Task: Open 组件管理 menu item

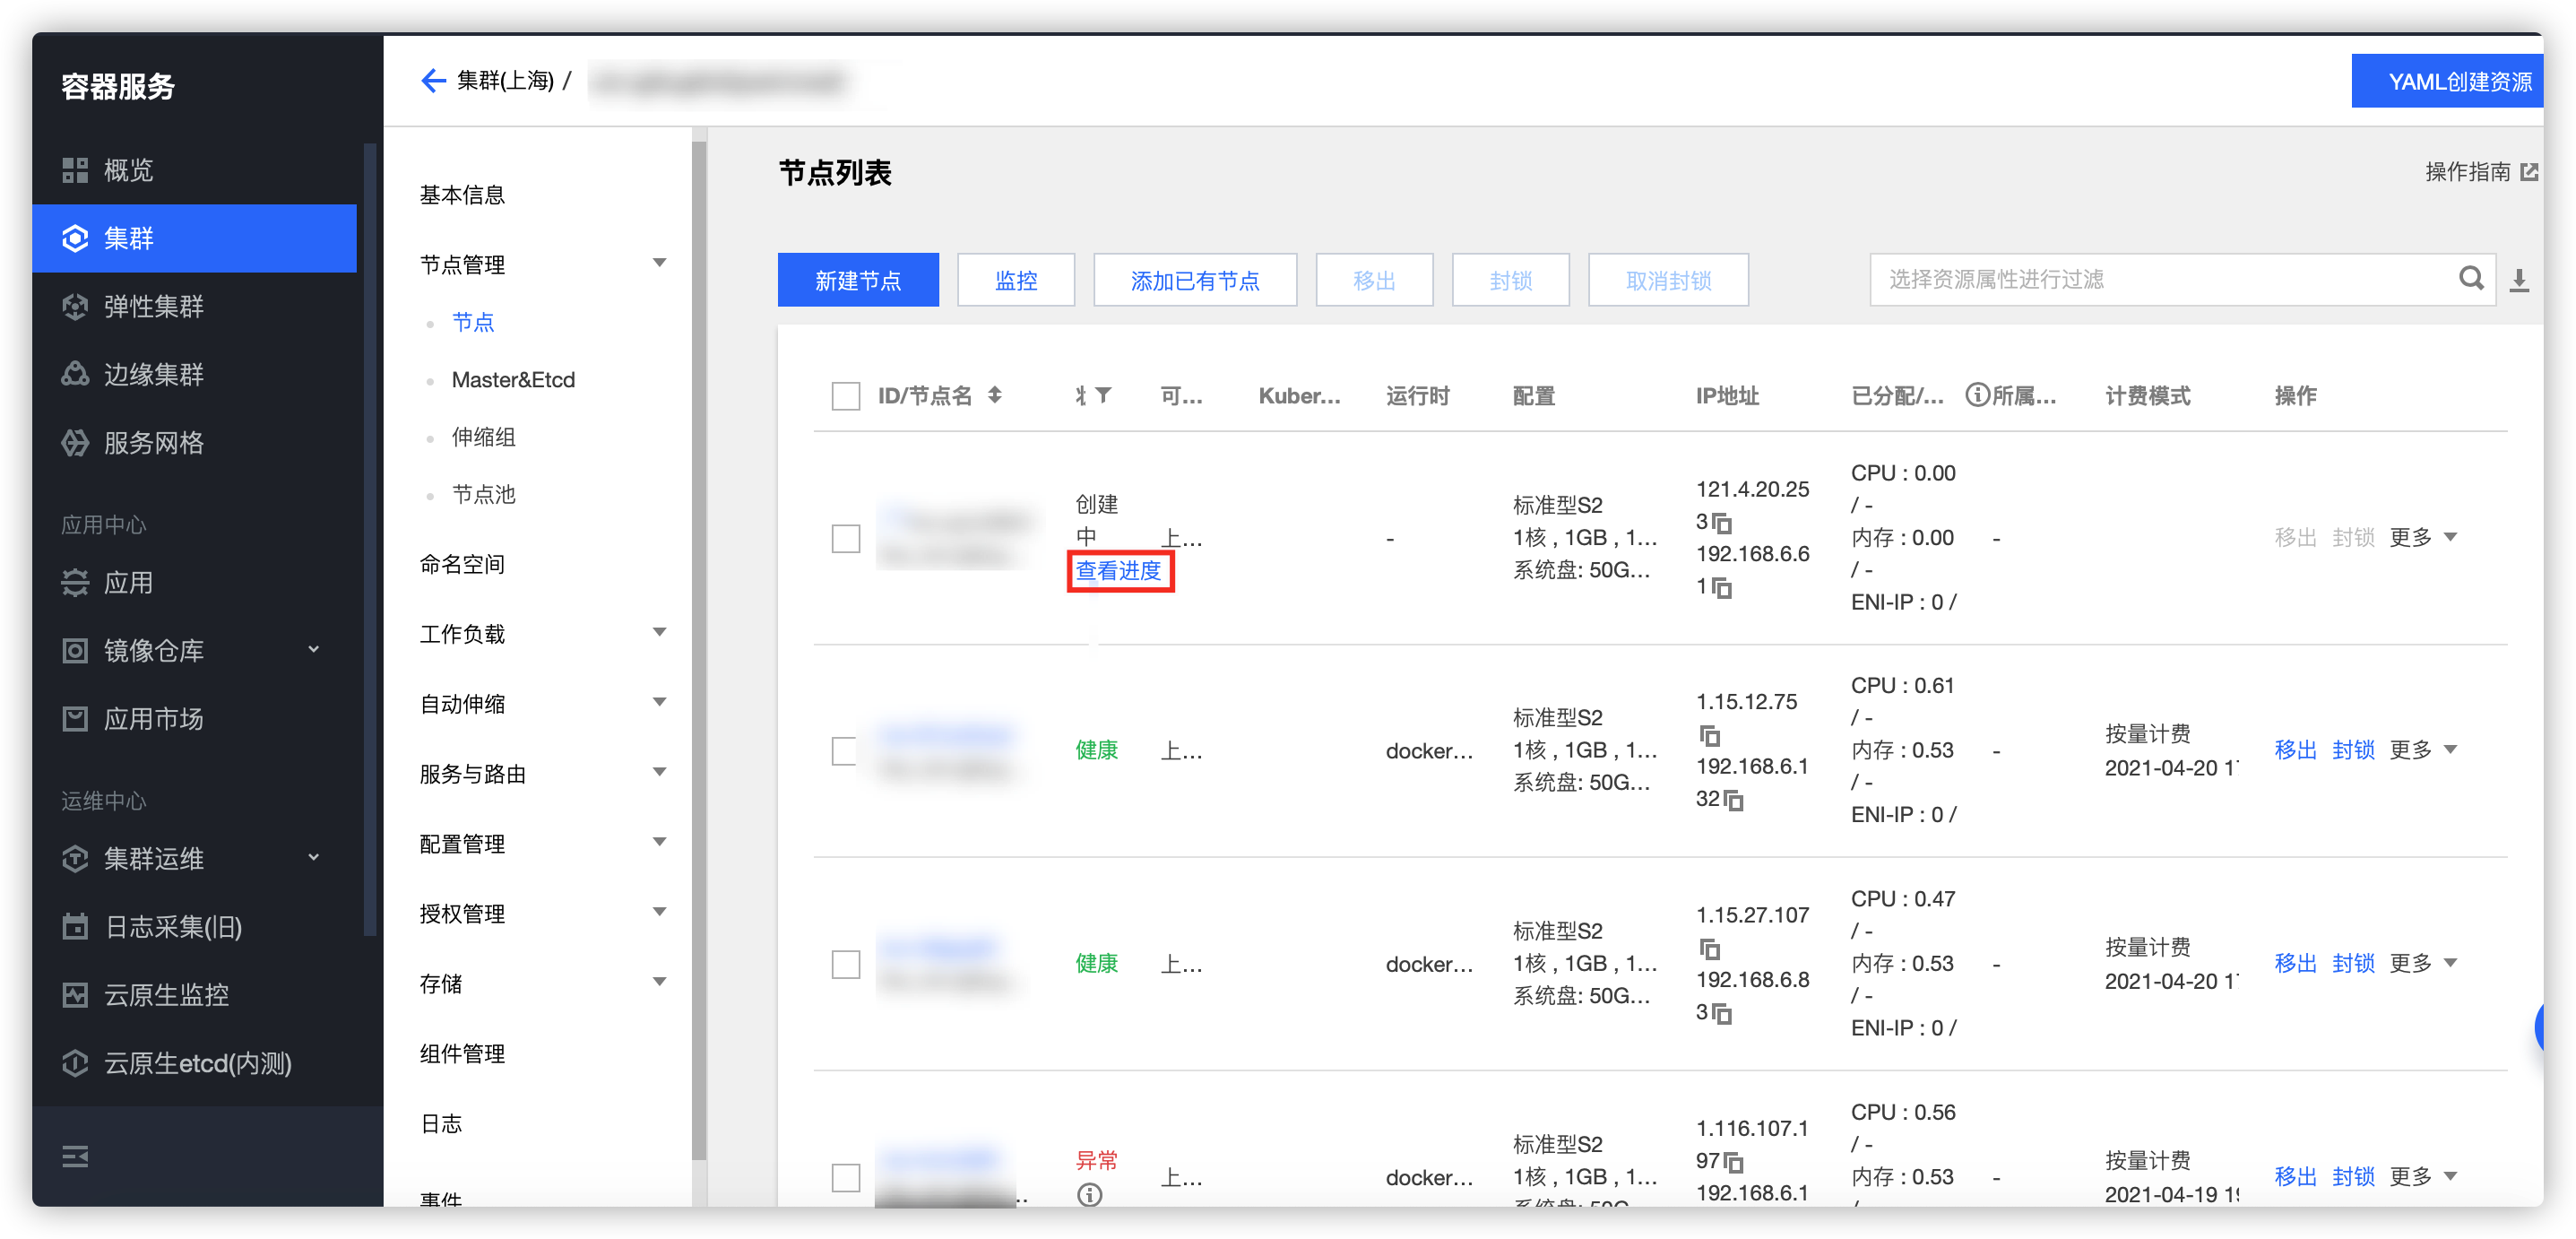Action: (x=462, y=1053)
